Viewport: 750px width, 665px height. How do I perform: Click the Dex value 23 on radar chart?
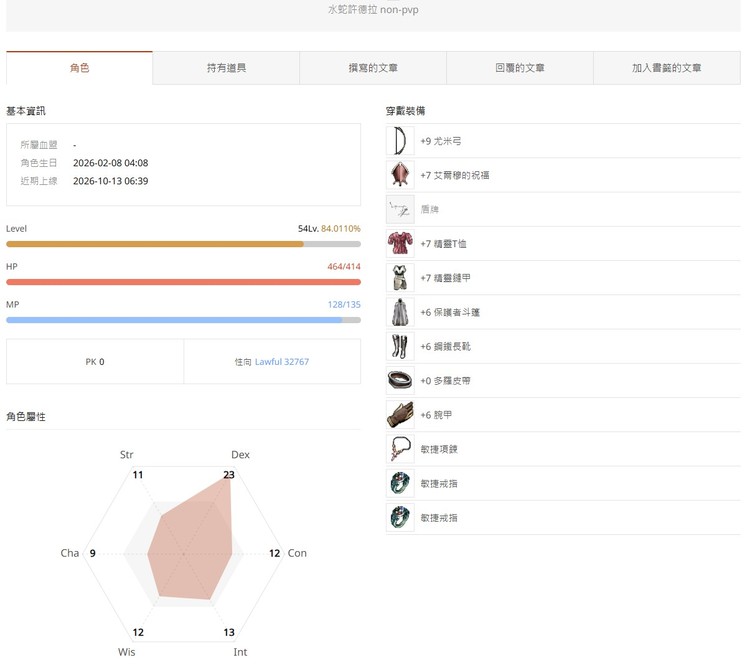tap(229, 475)
